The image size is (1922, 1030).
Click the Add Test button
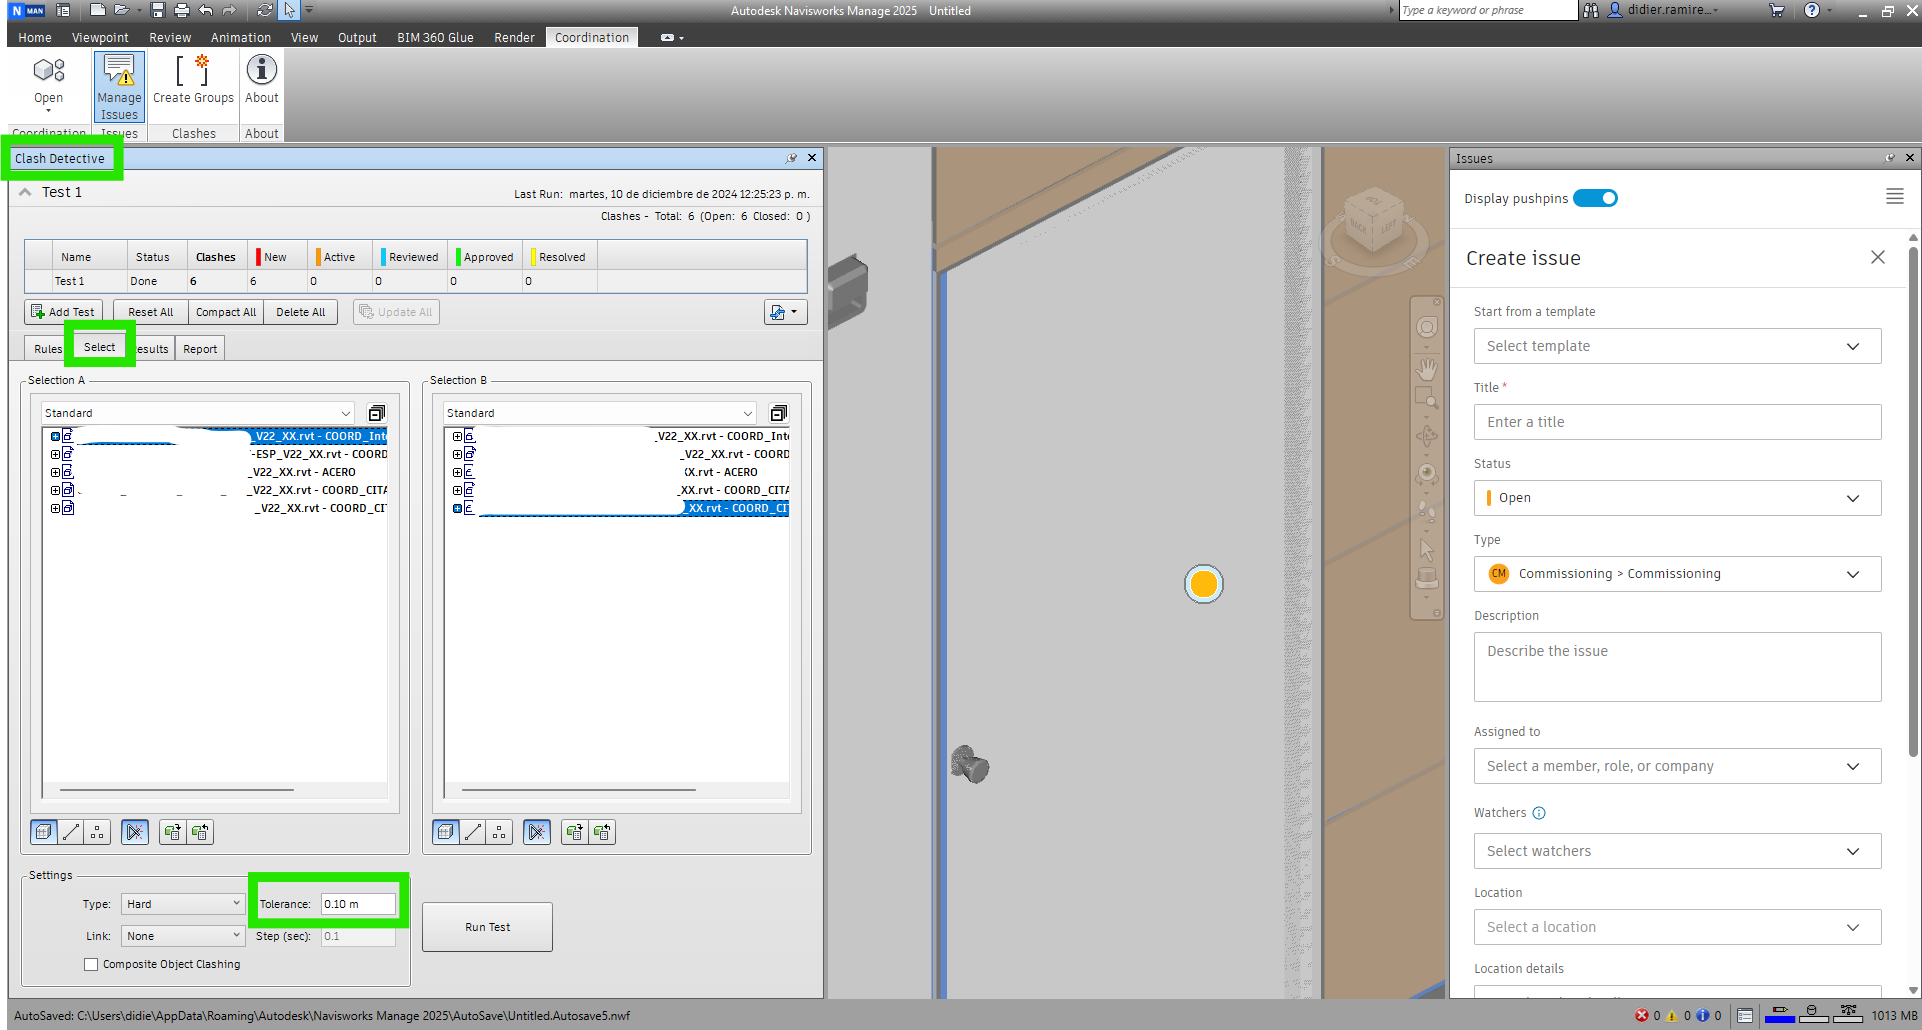(63, 312)
